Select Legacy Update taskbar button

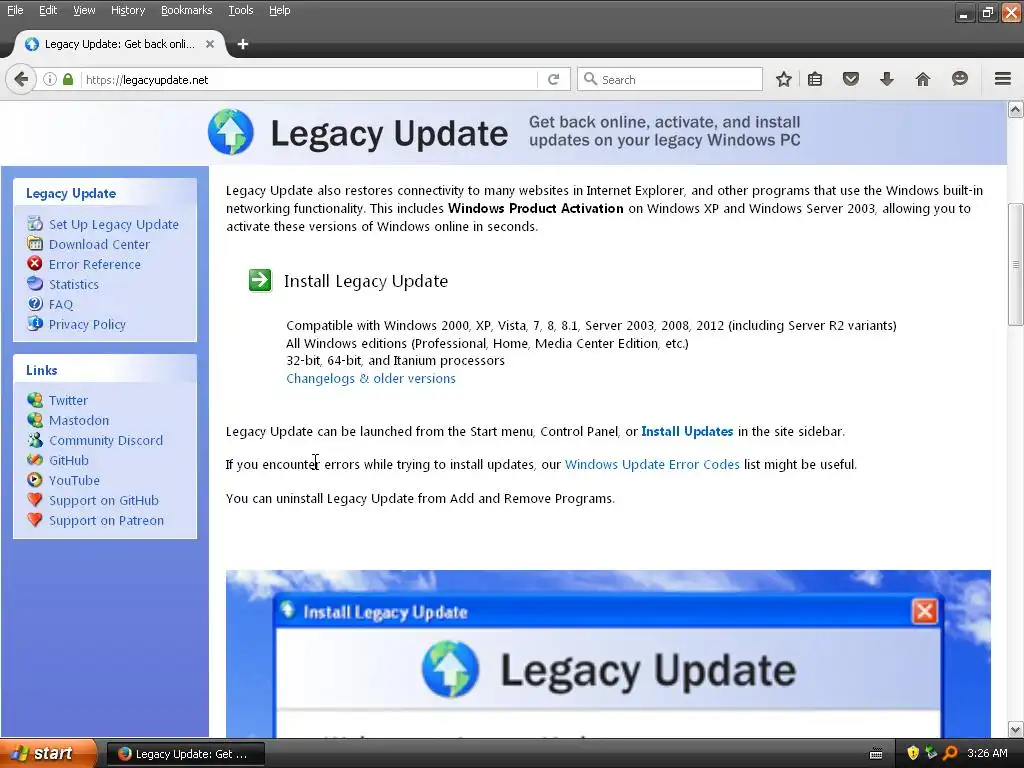185,754
